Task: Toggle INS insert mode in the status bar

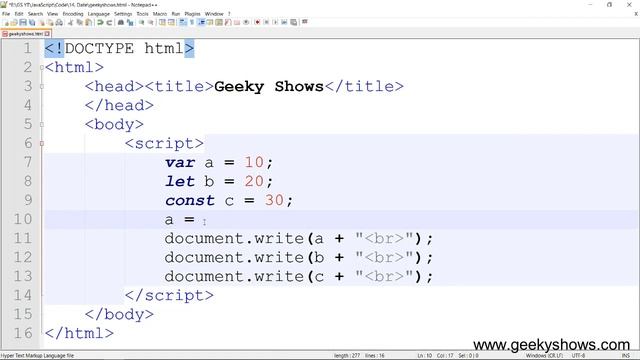Action: [625, 356]
